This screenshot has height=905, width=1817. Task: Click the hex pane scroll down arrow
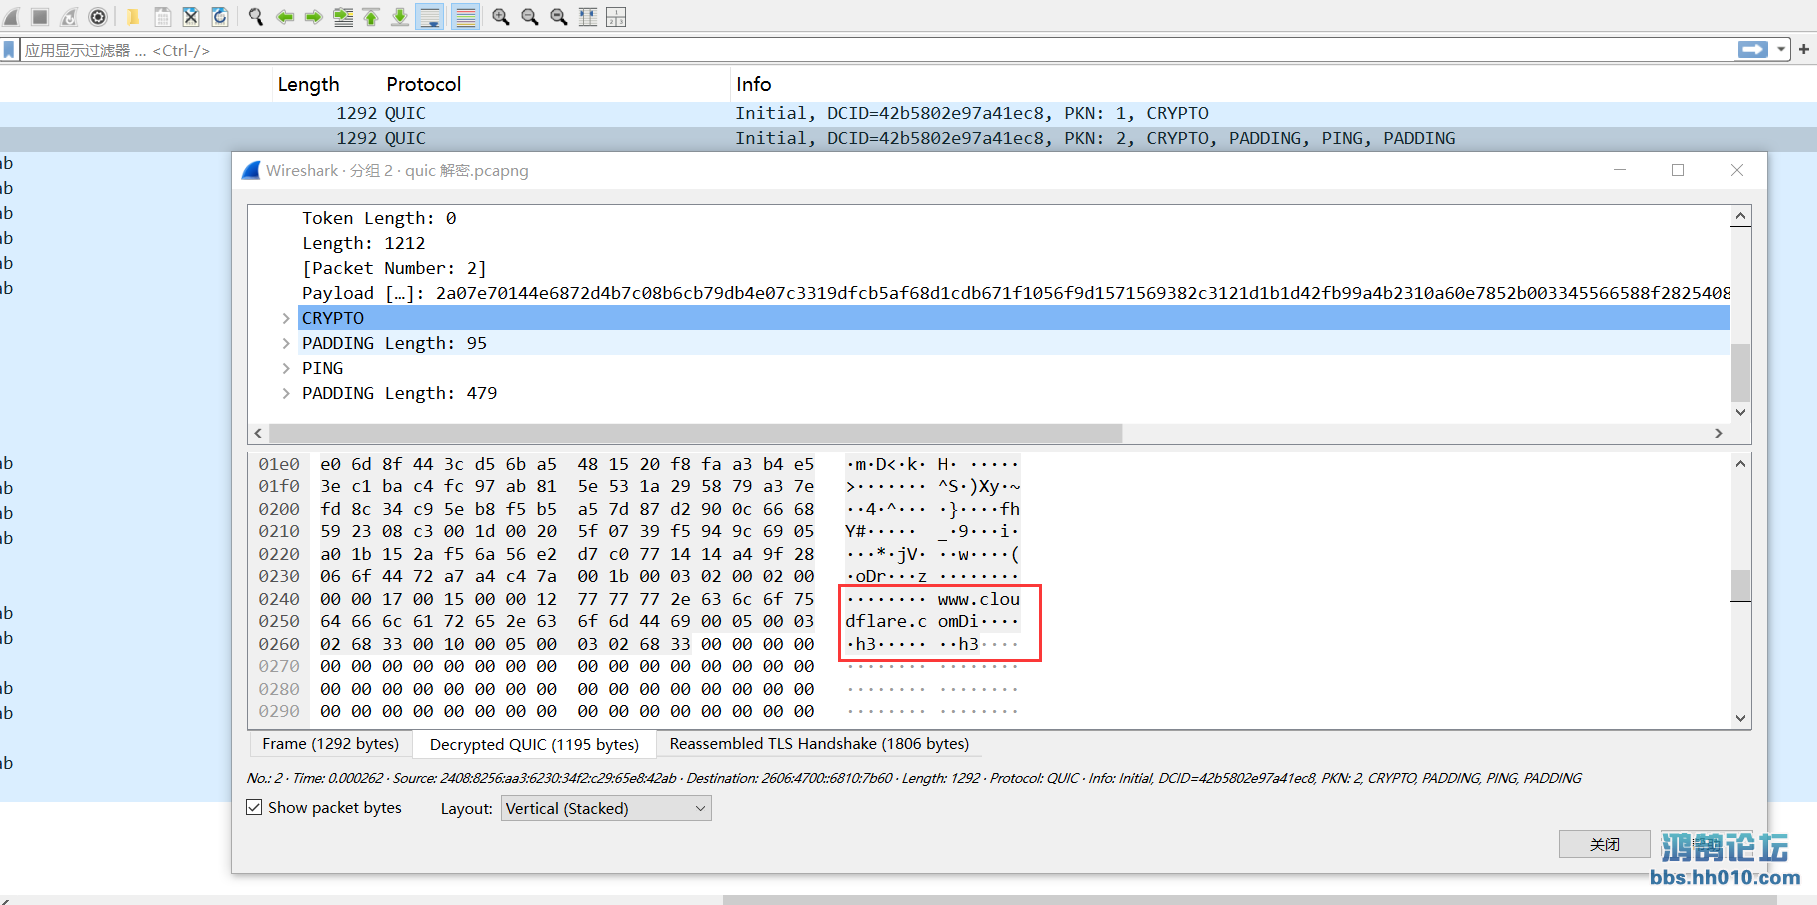tap(1741, 717)
